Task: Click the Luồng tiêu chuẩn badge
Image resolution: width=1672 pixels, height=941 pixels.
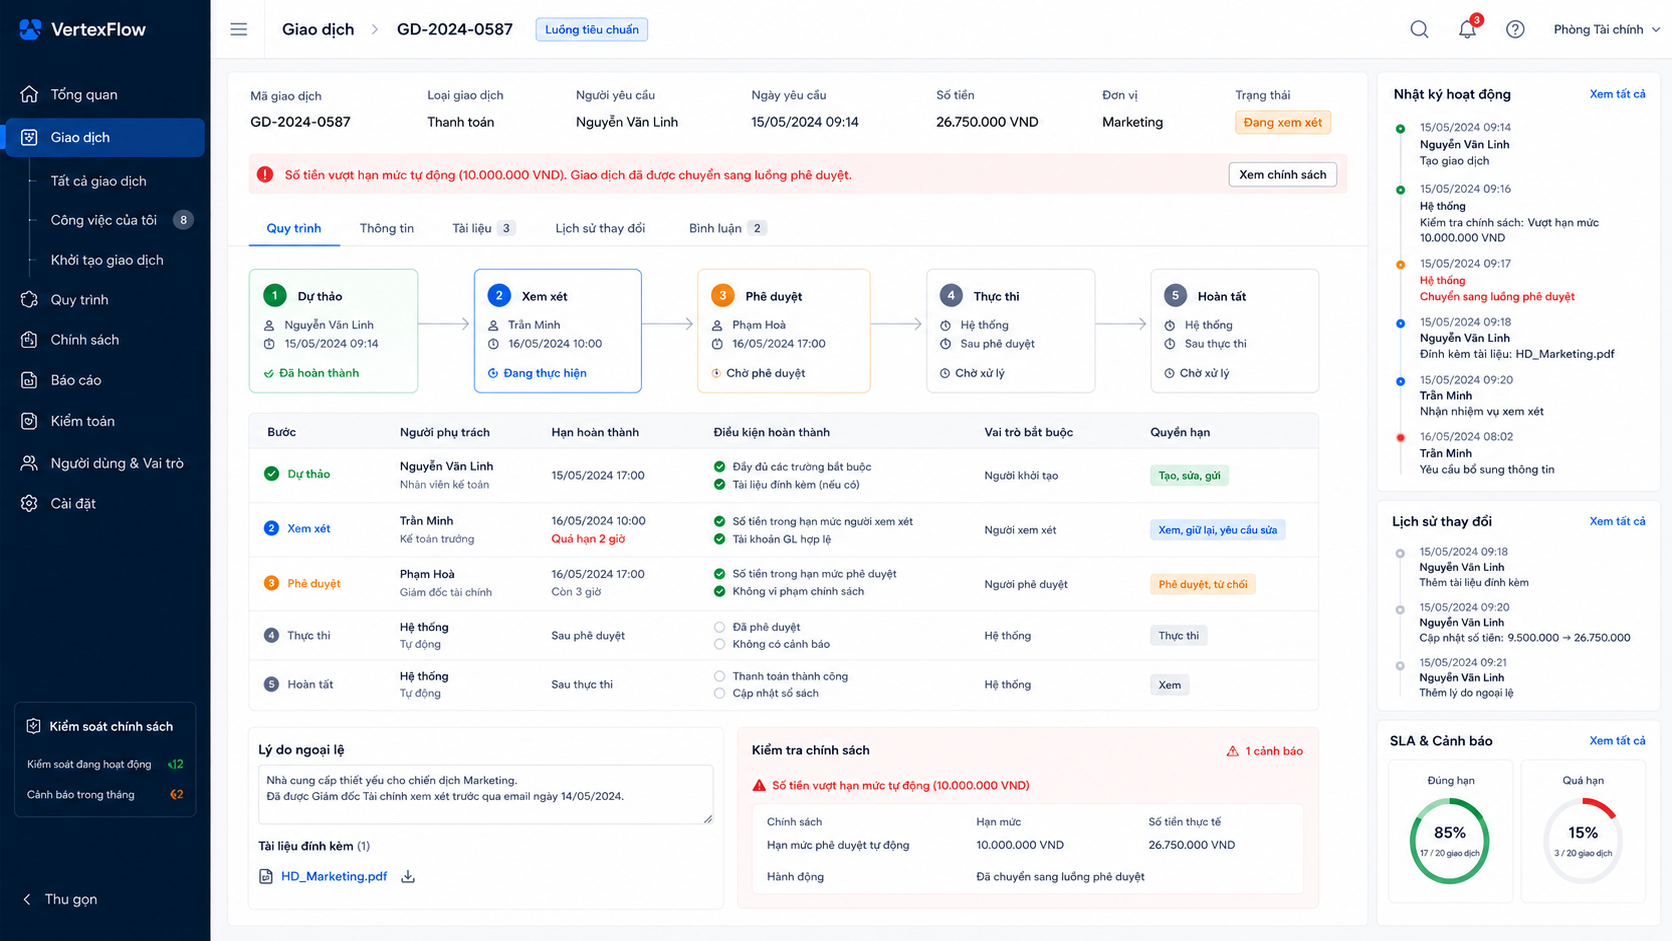Action: pos(592,29)
